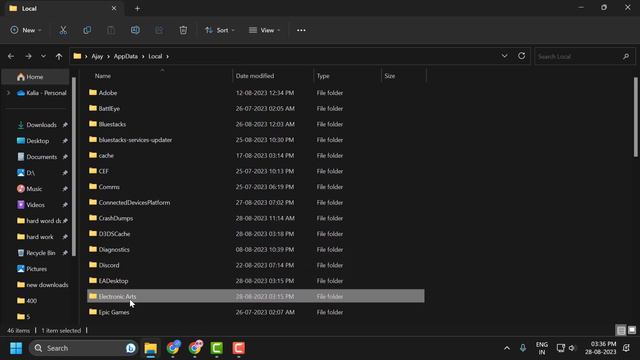
Task: Add a new tab with plus
Action: [137, 9]
